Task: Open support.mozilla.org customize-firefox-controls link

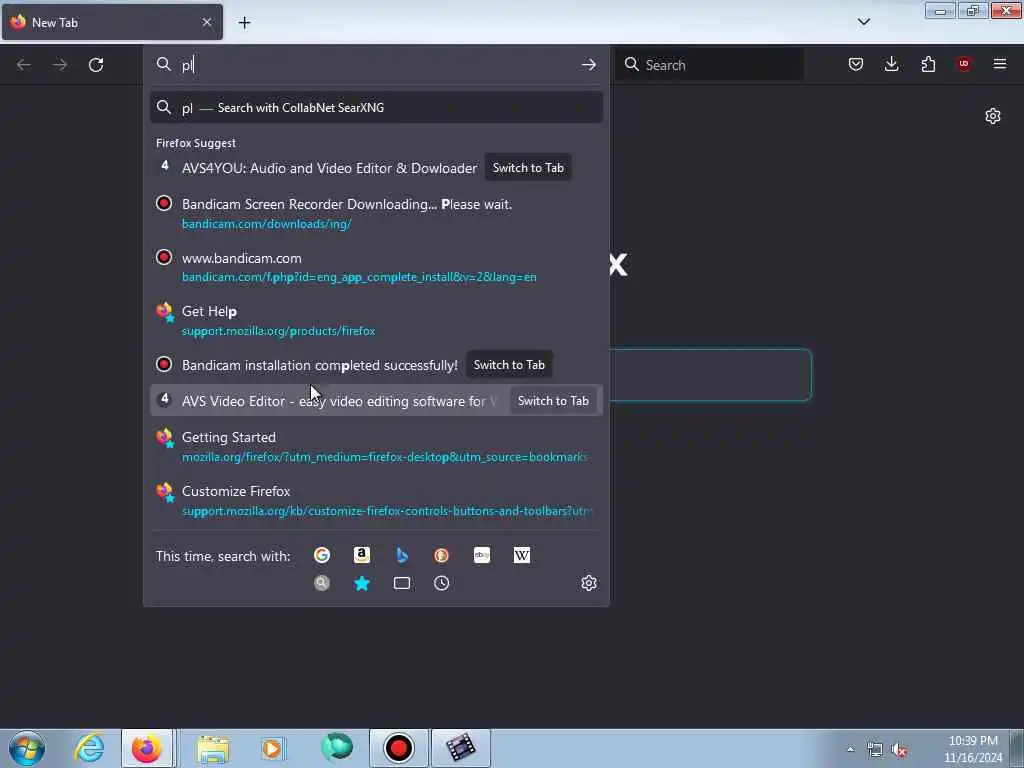Action: coord(387,511)
